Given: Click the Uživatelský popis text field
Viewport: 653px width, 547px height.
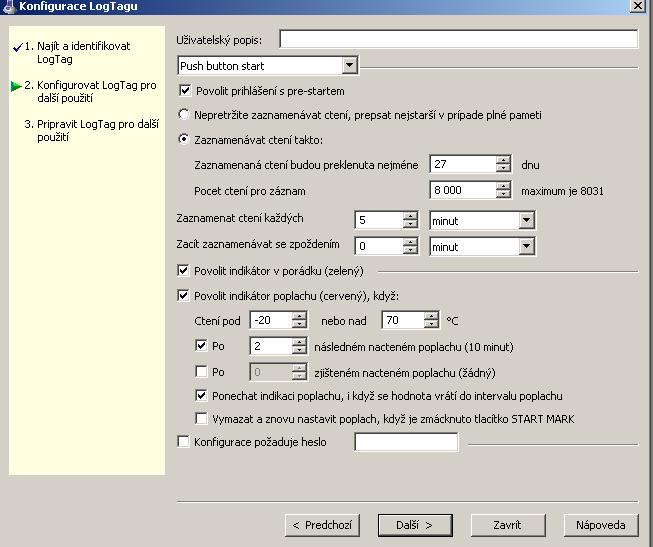Looking at the screenshot, I should point(459,39).
